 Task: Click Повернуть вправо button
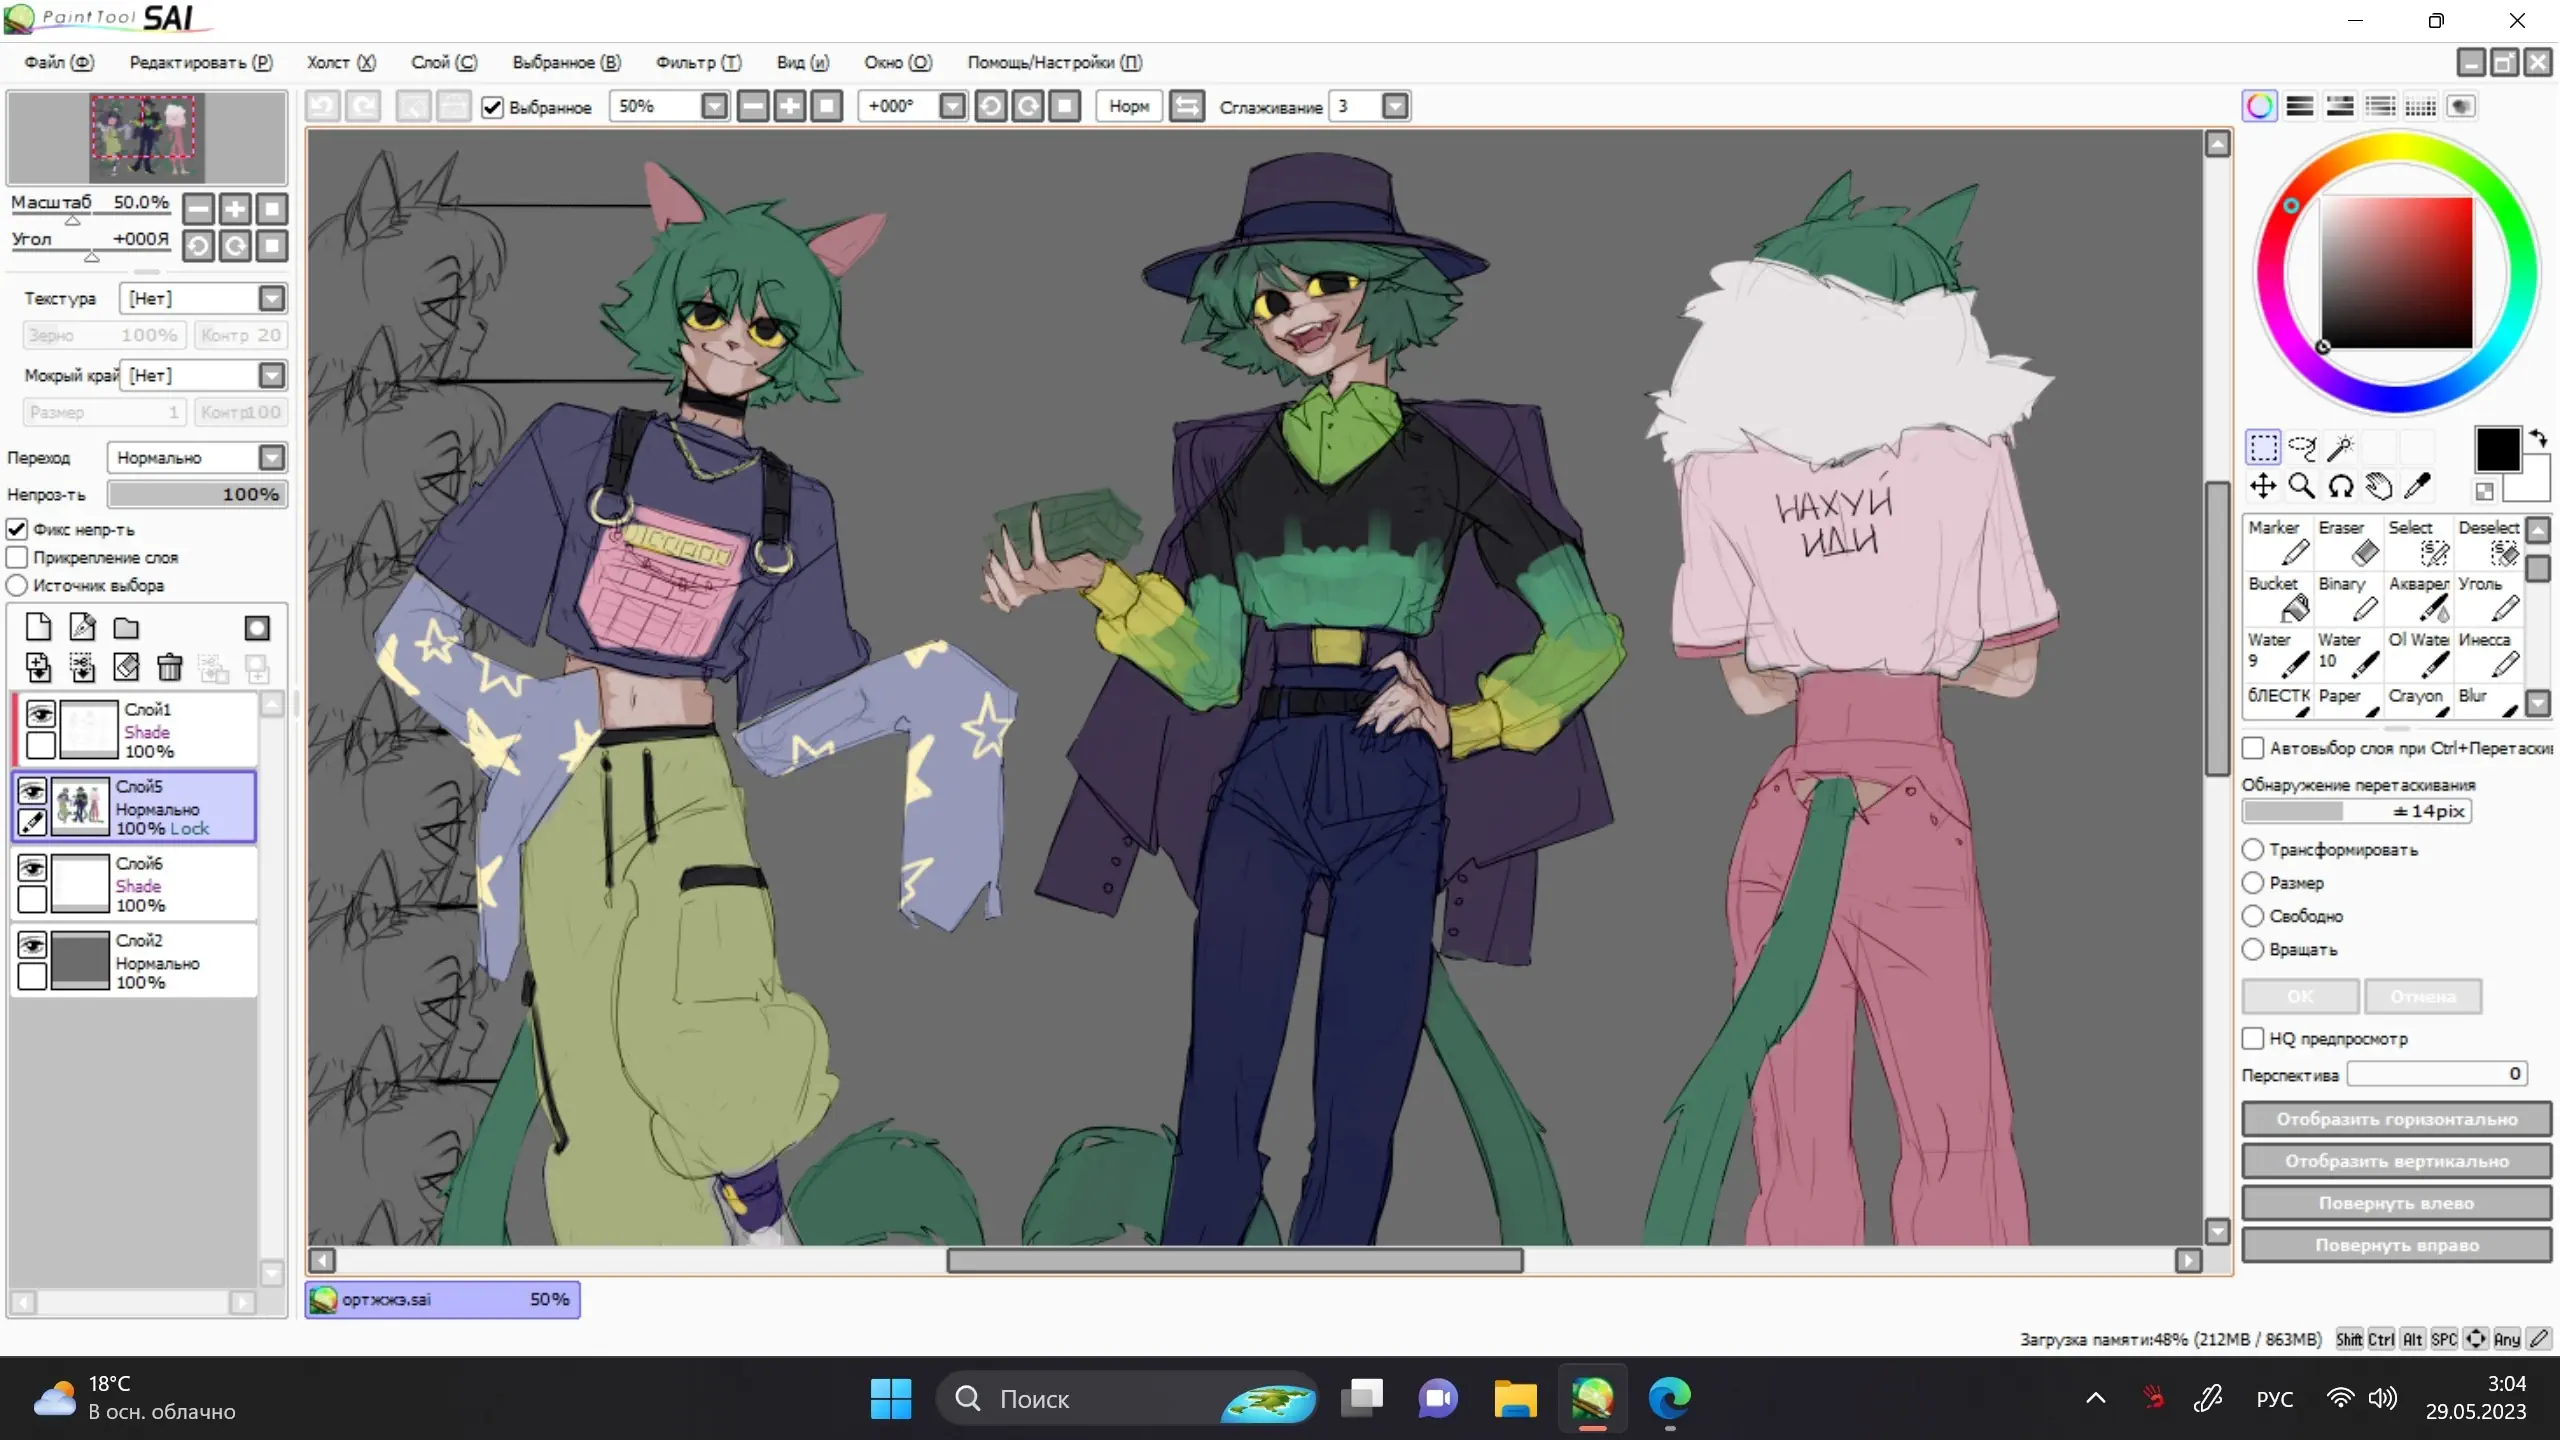(2396, 1245)
